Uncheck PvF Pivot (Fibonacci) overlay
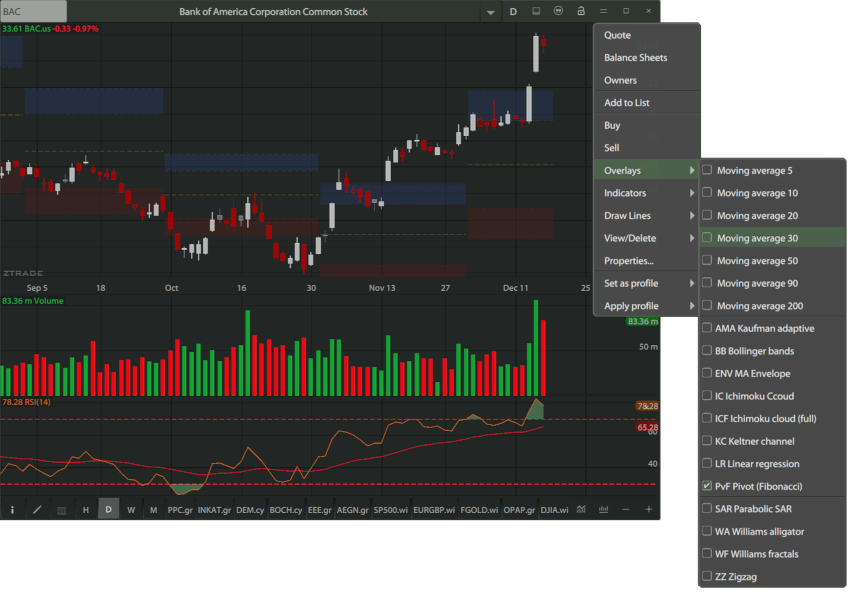868x600 pixels. (x=708, y=486)
